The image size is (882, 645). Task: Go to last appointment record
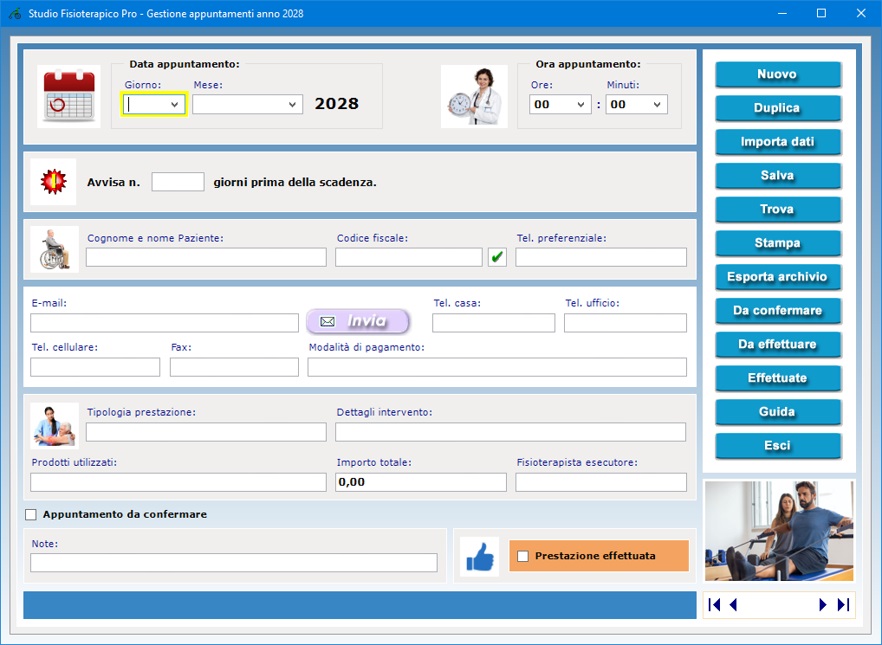843,605
